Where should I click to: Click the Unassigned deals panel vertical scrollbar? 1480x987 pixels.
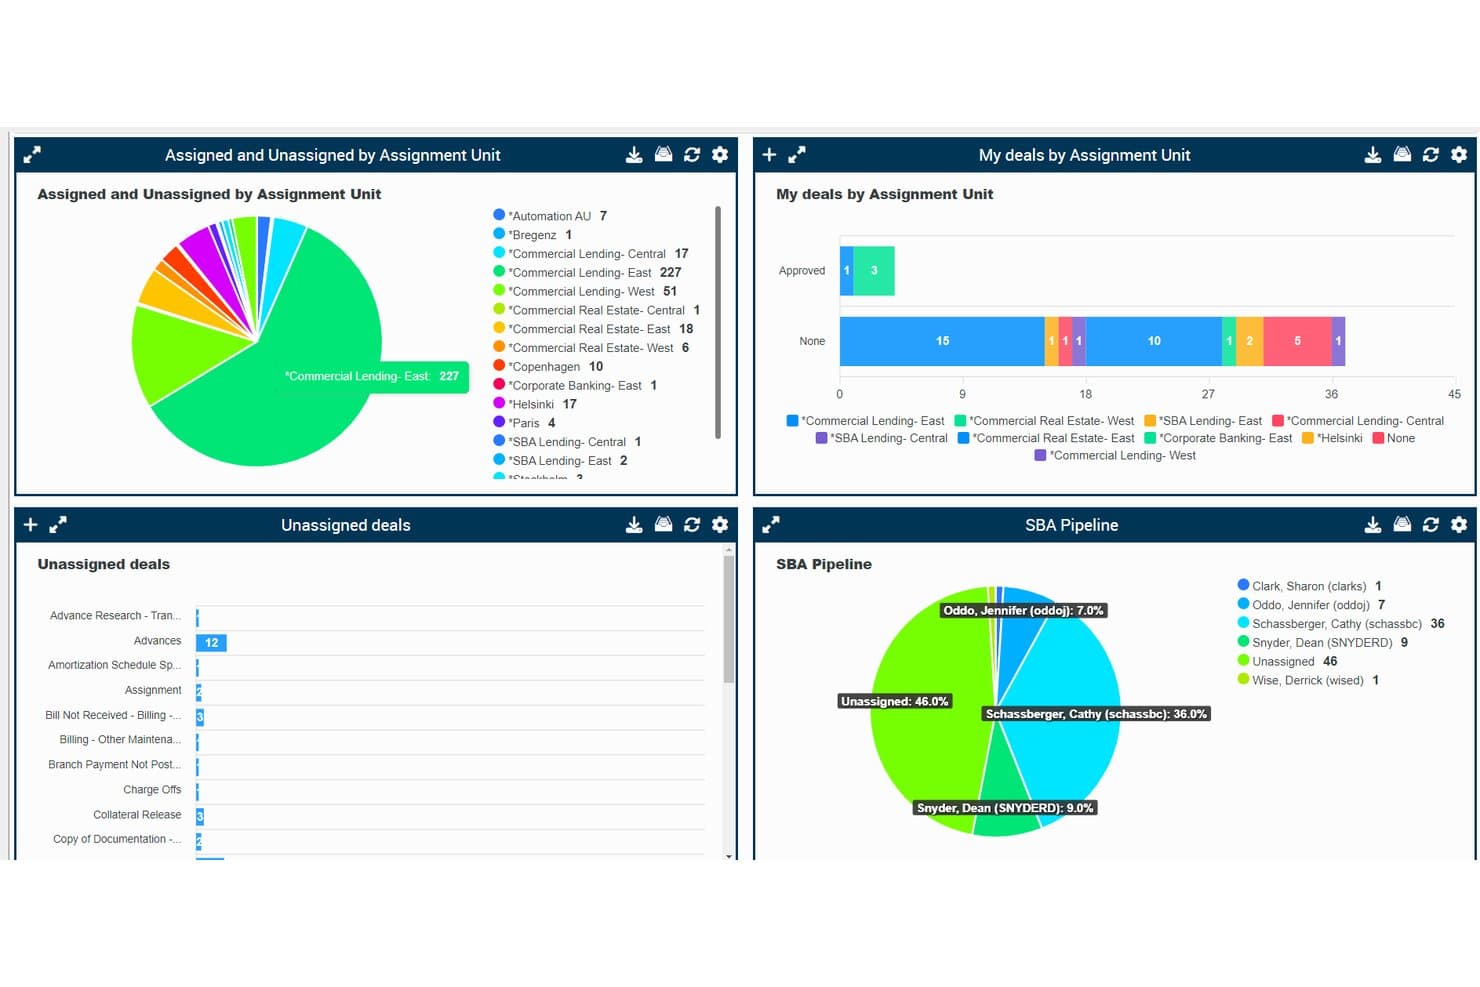pos(729,620)
